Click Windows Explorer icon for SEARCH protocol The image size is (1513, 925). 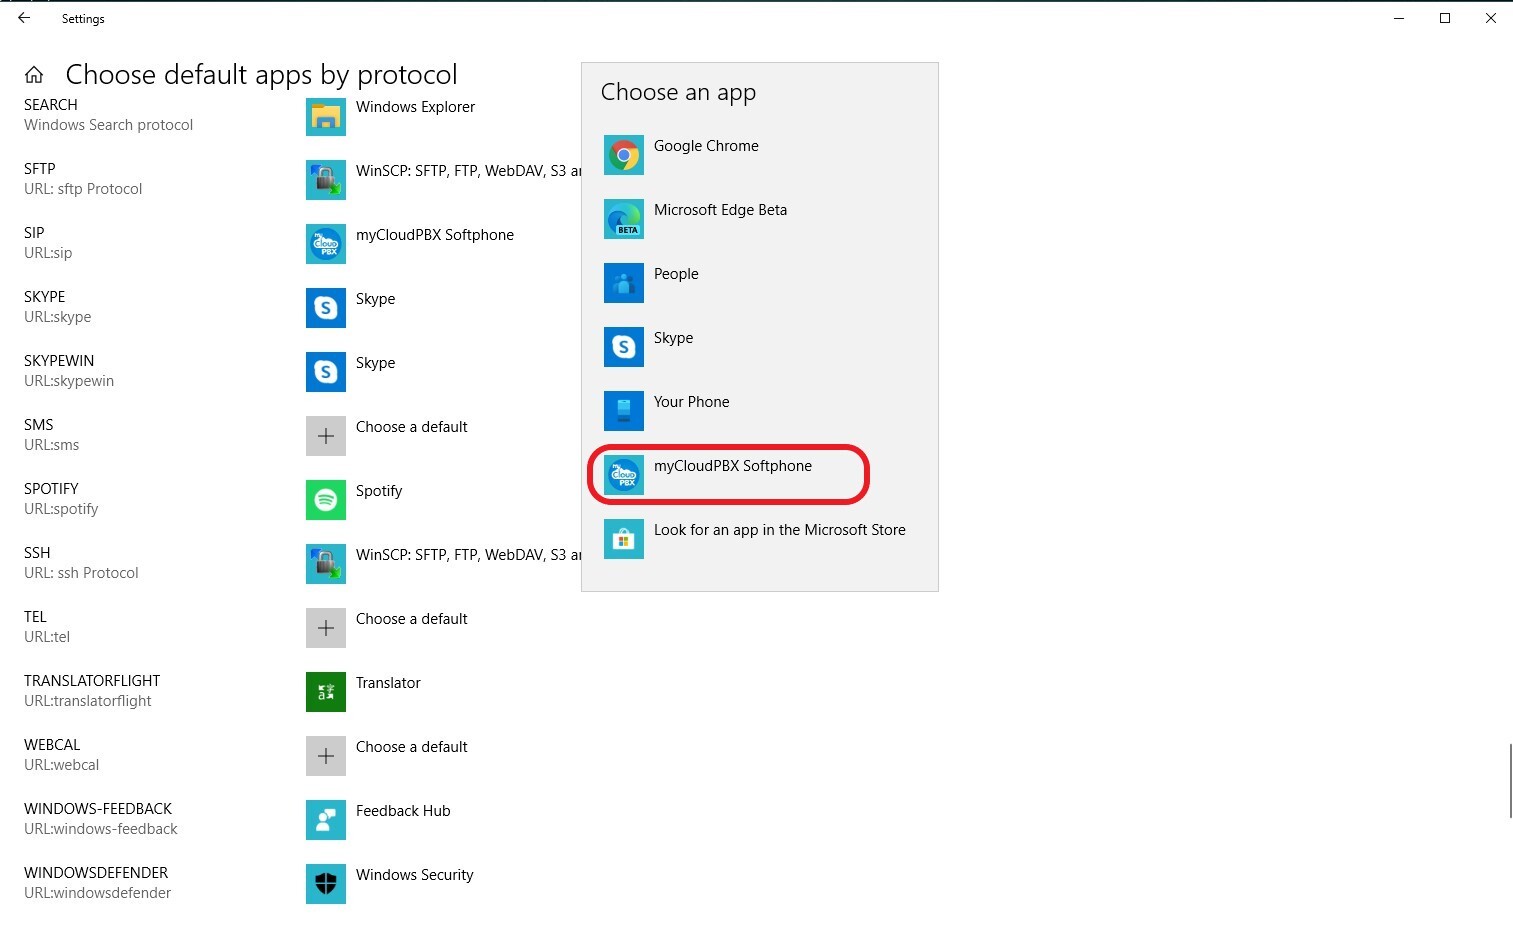(326, 116)
